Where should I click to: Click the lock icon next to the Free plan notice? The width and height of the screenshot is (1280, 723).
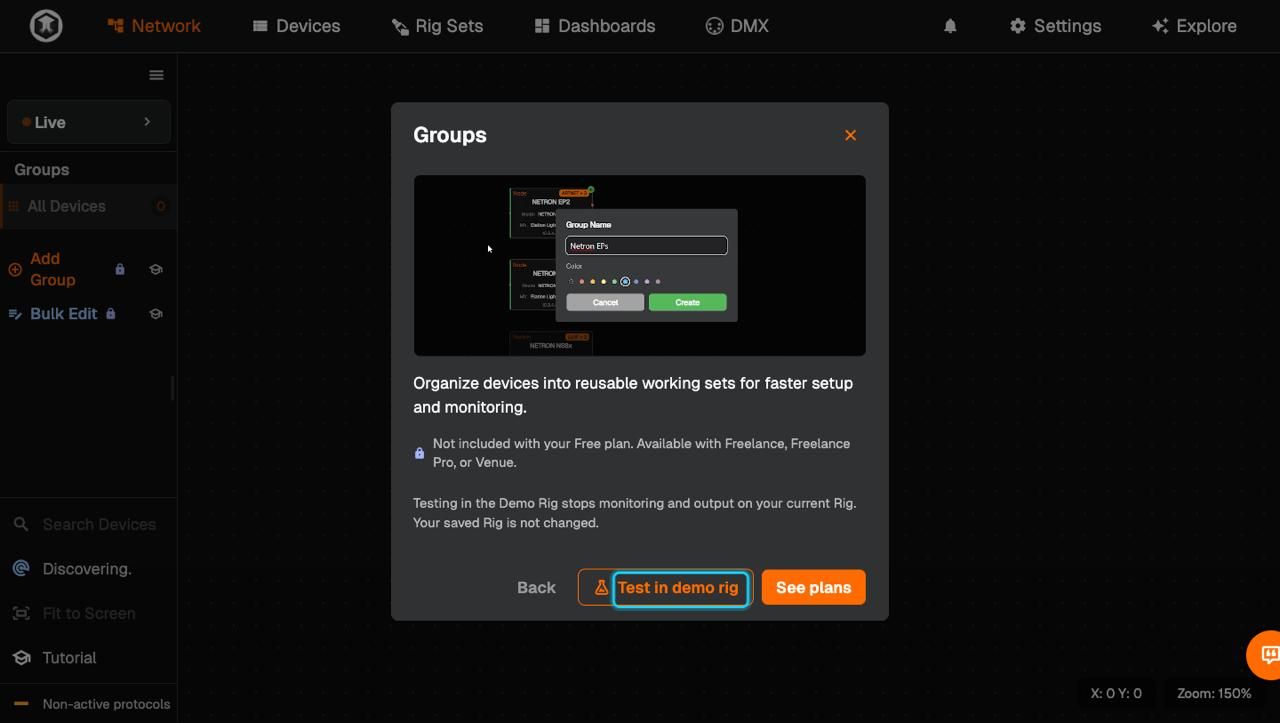(x=419, y=453)
